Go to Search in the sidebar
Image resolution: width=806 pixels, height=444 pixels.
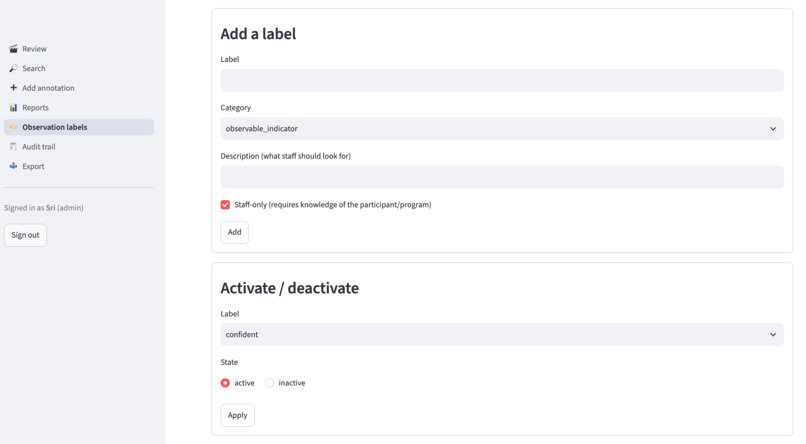tap(79, 68)
